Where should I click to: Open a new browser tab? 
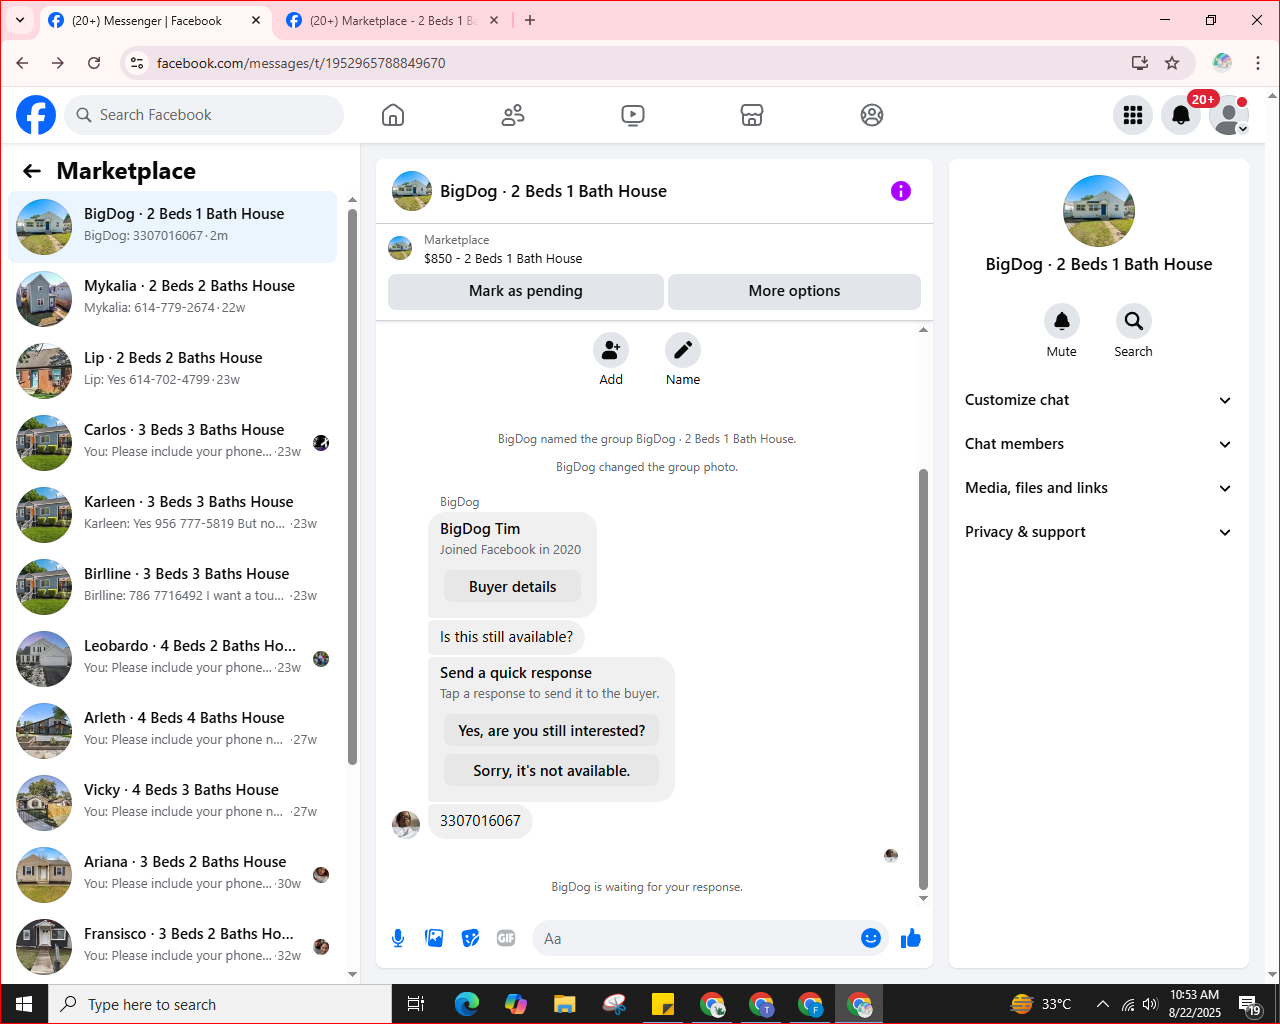[530, 20]
